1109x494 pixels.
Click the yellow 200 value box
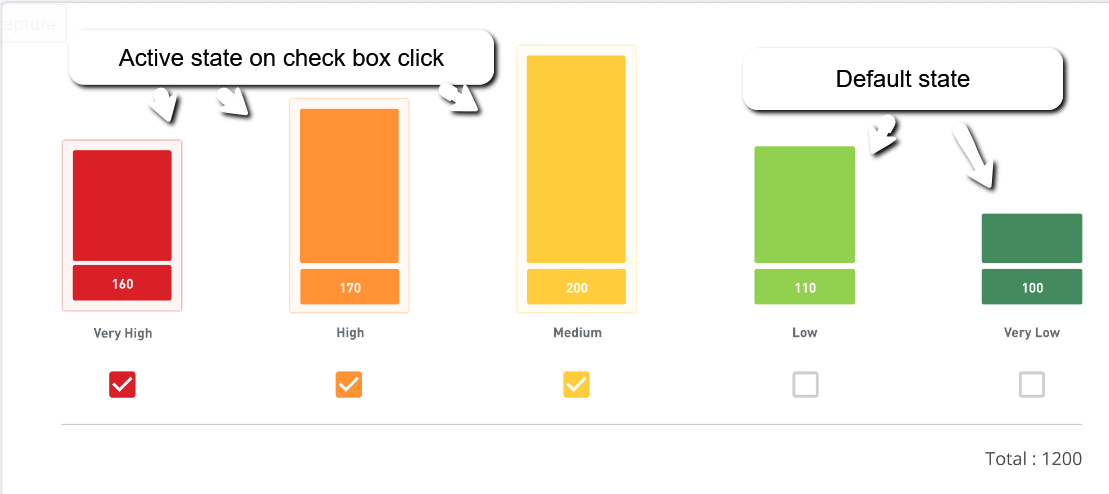[576, 287]
